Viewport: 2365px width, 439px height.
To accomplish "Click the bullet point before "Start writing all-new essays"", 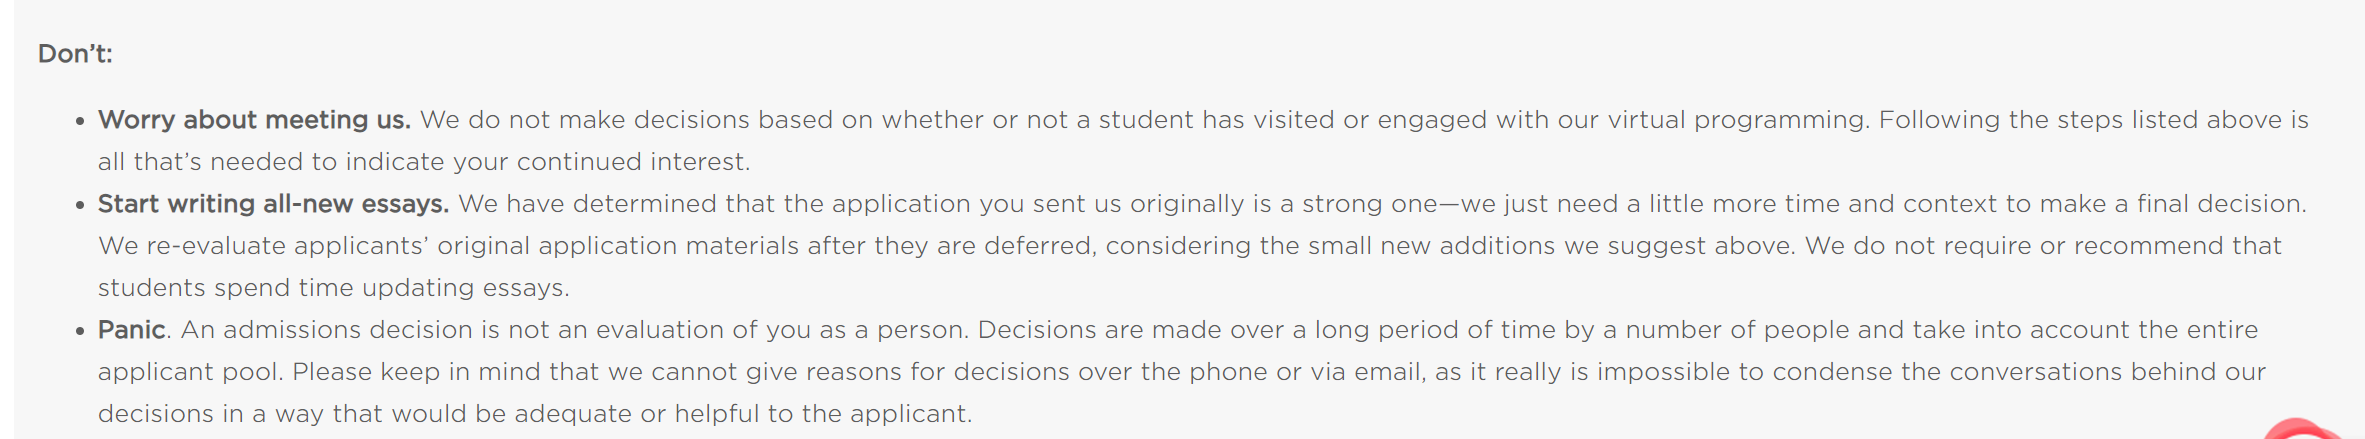I will pos(80,205).
